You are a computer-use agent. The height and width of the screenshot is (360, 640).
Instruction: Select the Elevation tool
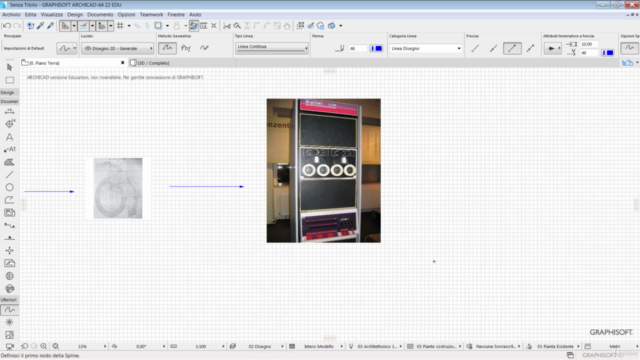[x=9, y=238]
